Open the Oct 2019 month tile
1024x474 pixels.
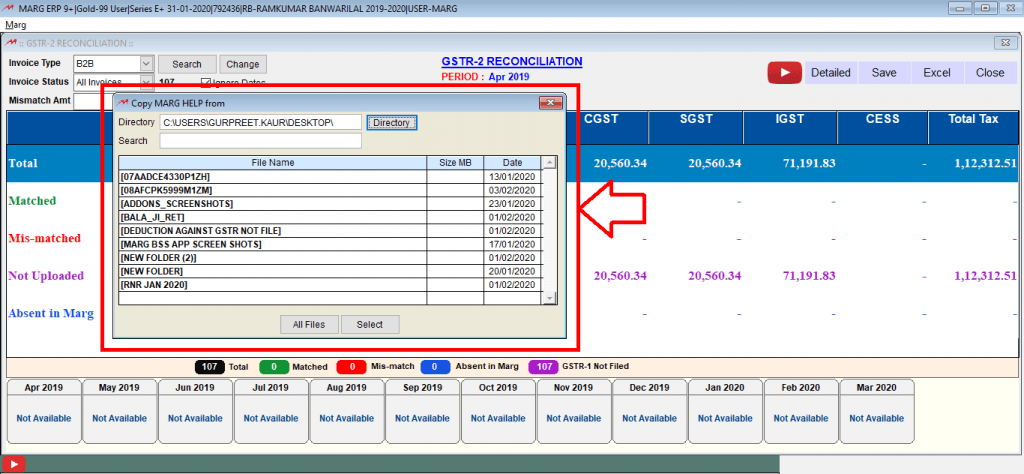click(498, 411)
